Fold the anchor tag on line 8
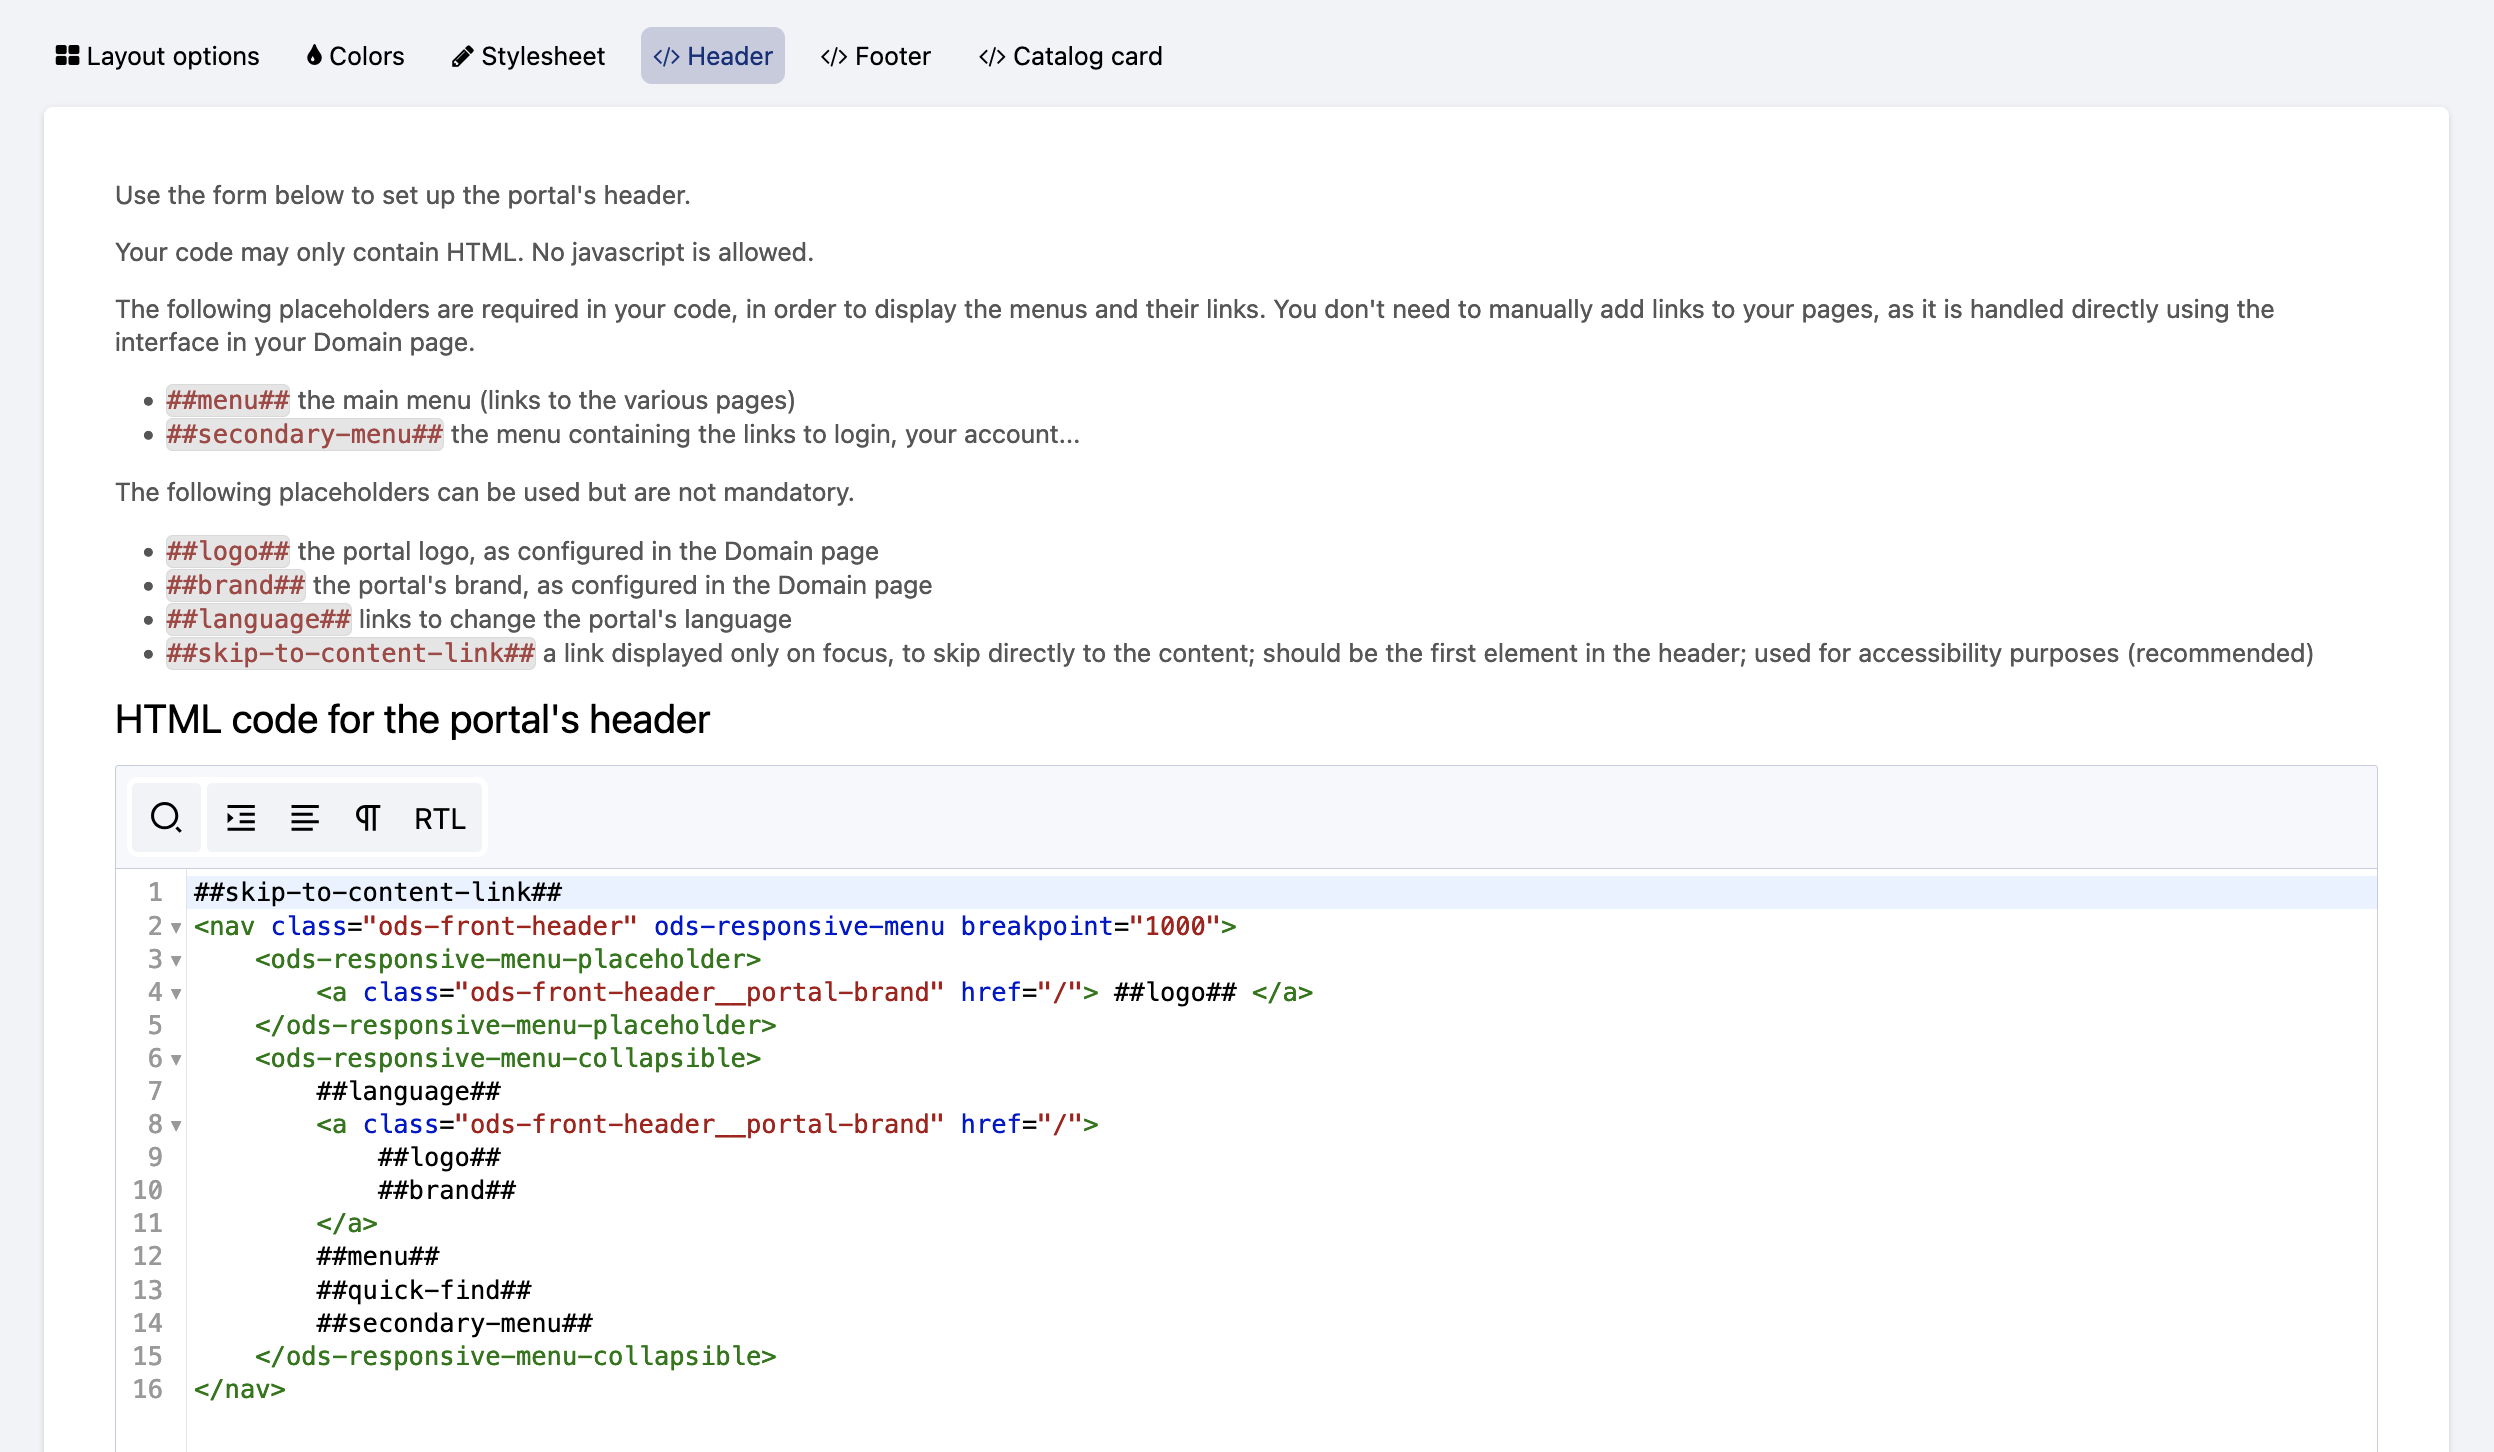The height and width of the screenshot is (1452, 2494). (176, 1126)
